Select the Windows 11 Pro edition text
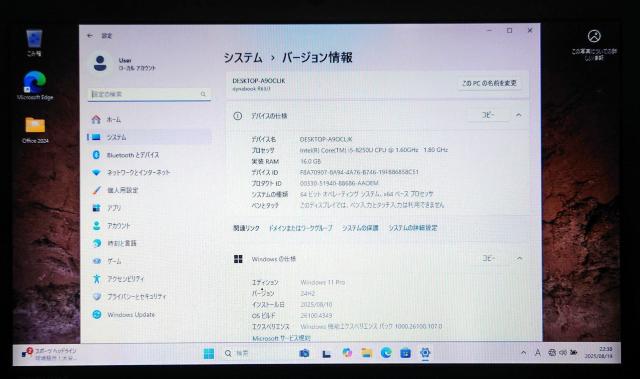Image resolution: width=640 pixels, height=379 pixels. (322, 282)
